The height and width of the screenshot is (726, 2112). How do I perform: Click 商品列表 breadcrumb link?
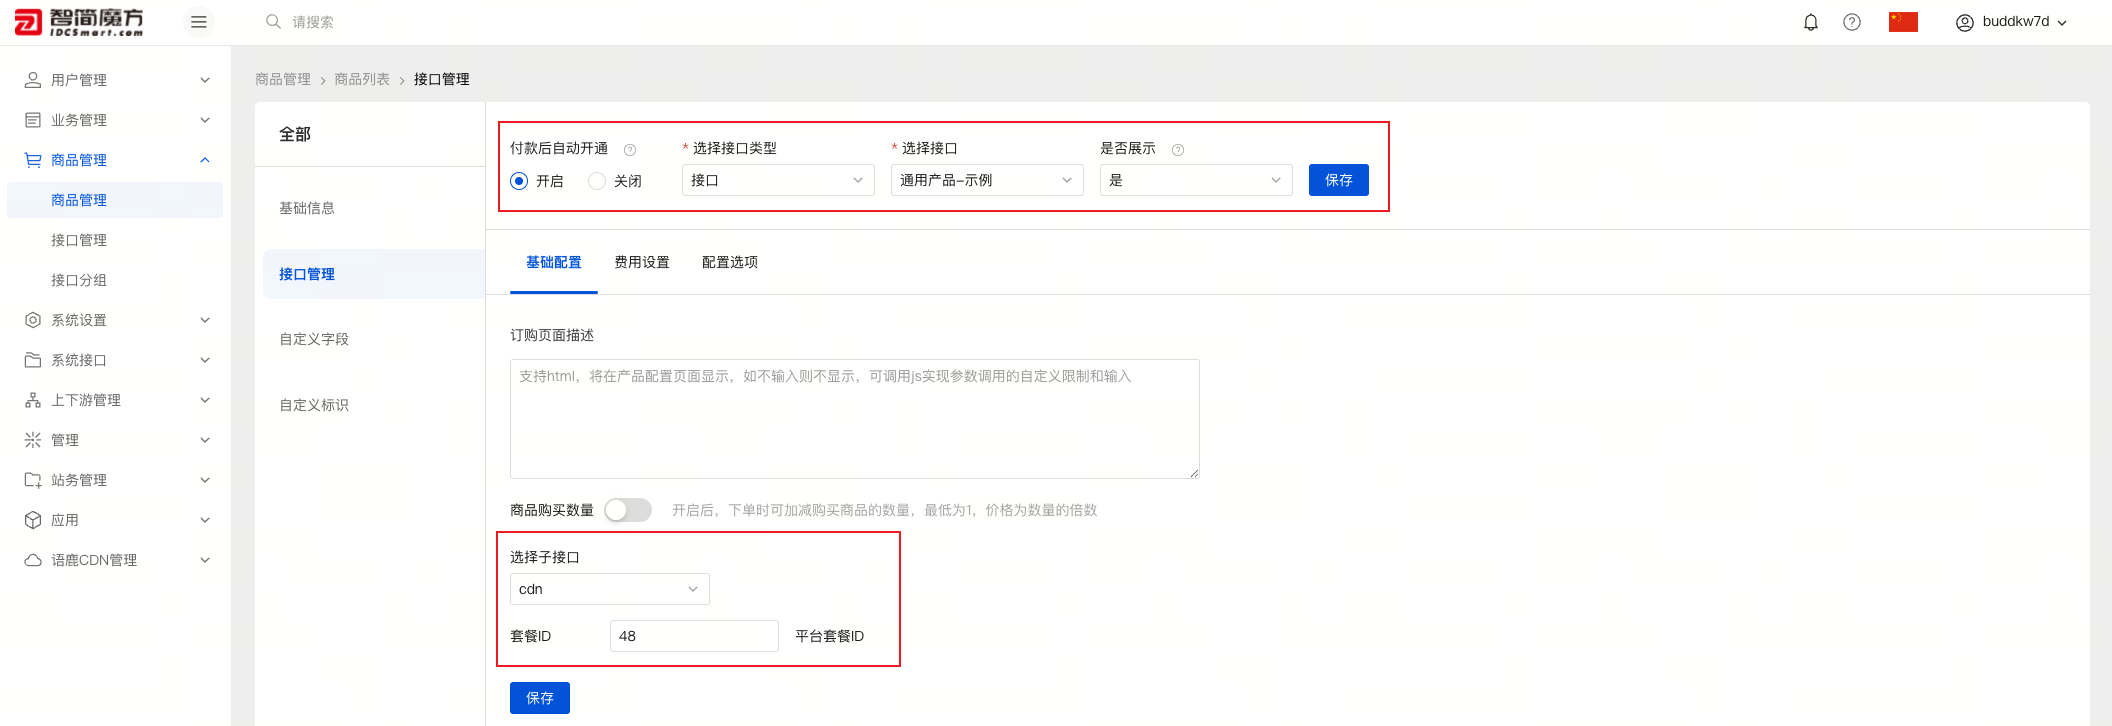point(362,79)
